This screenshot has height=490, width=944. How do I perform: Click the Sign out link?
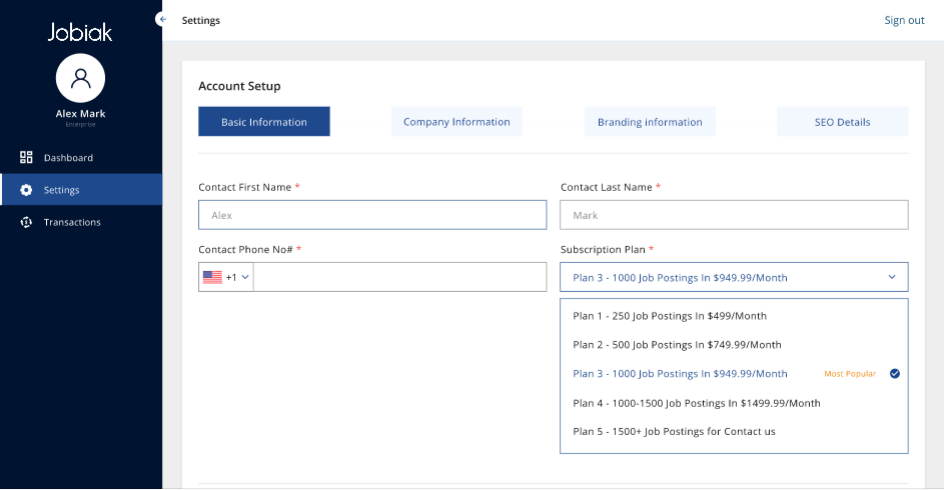pos(904,20)
